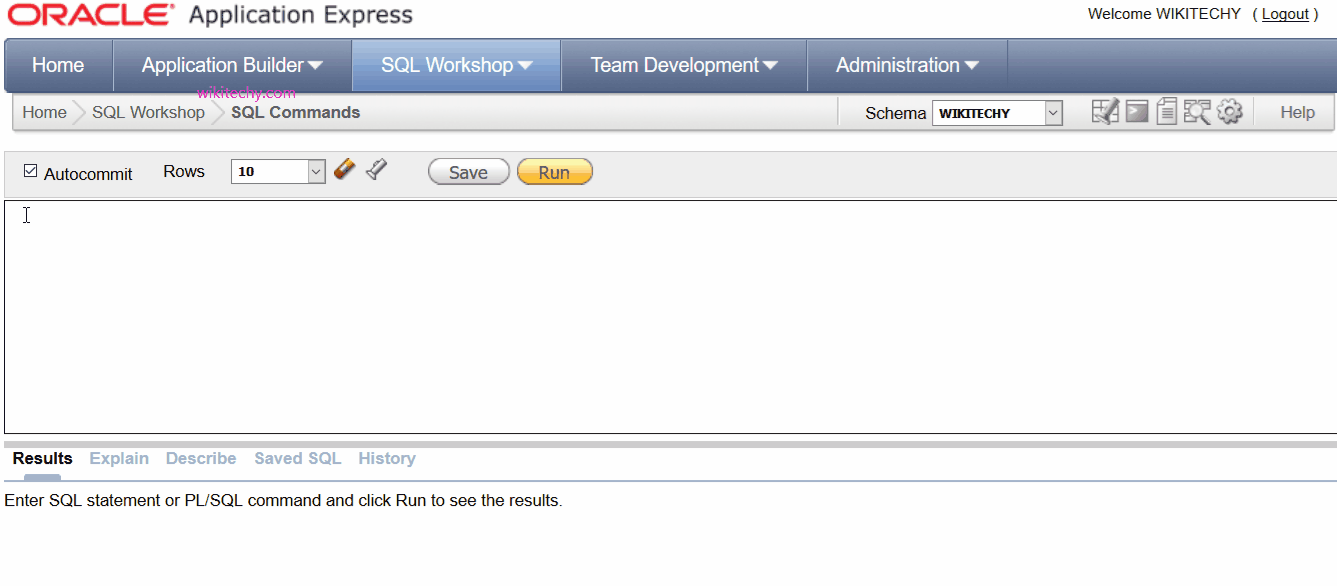Click the flashlight Find Tables icon

376,170
